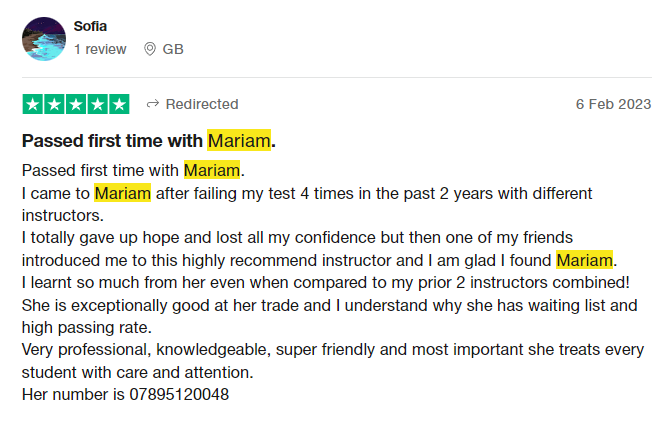Image resolution: width=663 pixels, height=422 pixels.
Task: Click the third green rating star
Action: pyautogui.click(x=76, y=104)
